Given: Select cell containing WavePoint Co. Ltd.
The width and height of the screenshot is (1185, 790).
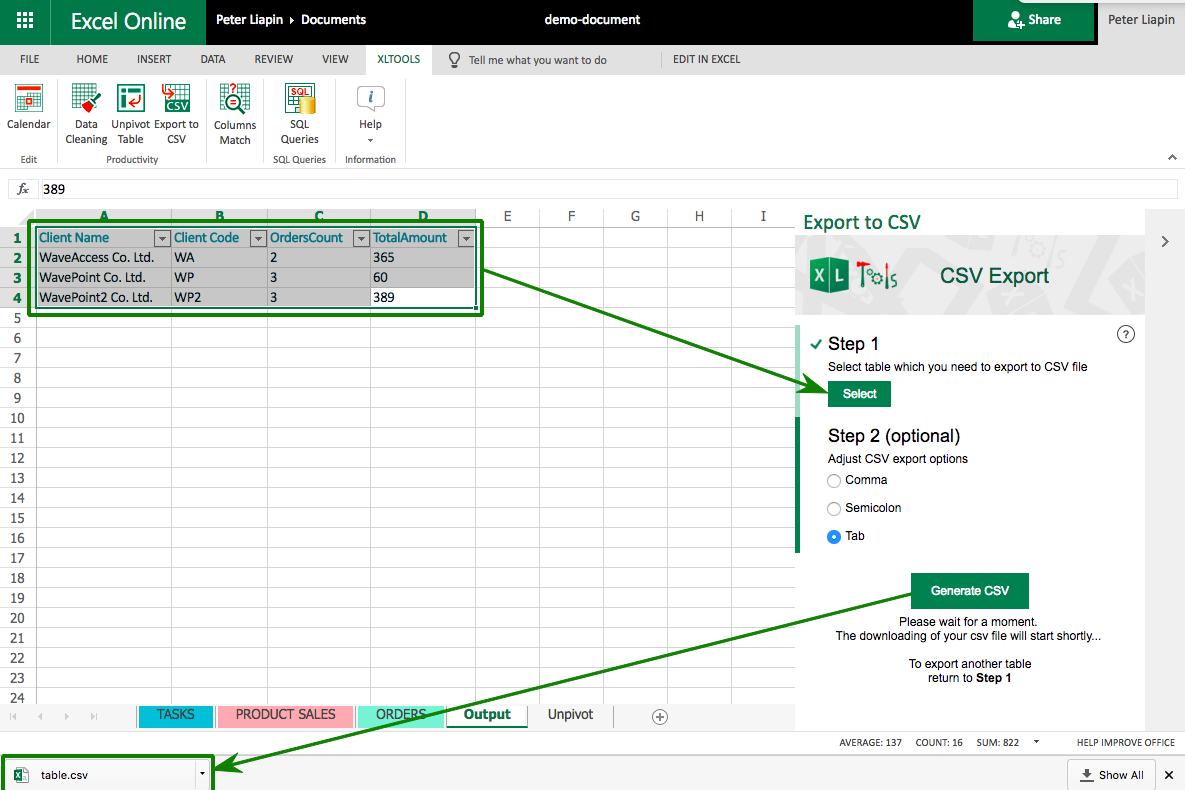Looking at the screenshot, I should click(x=104, y=277).
